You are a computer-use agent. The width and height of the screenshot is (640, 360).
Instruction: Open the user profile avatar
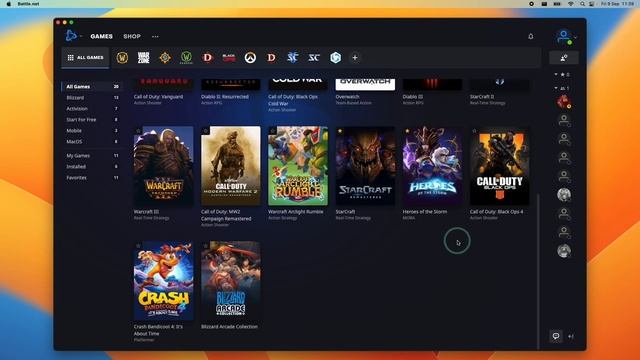pos(564,36)
